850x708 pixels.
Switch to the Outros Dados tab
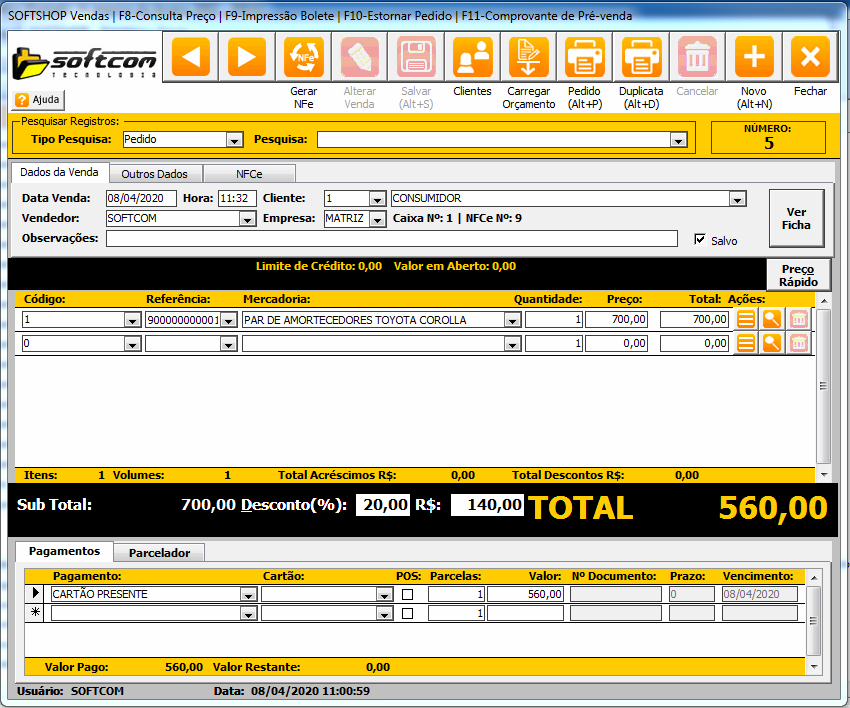155,174
